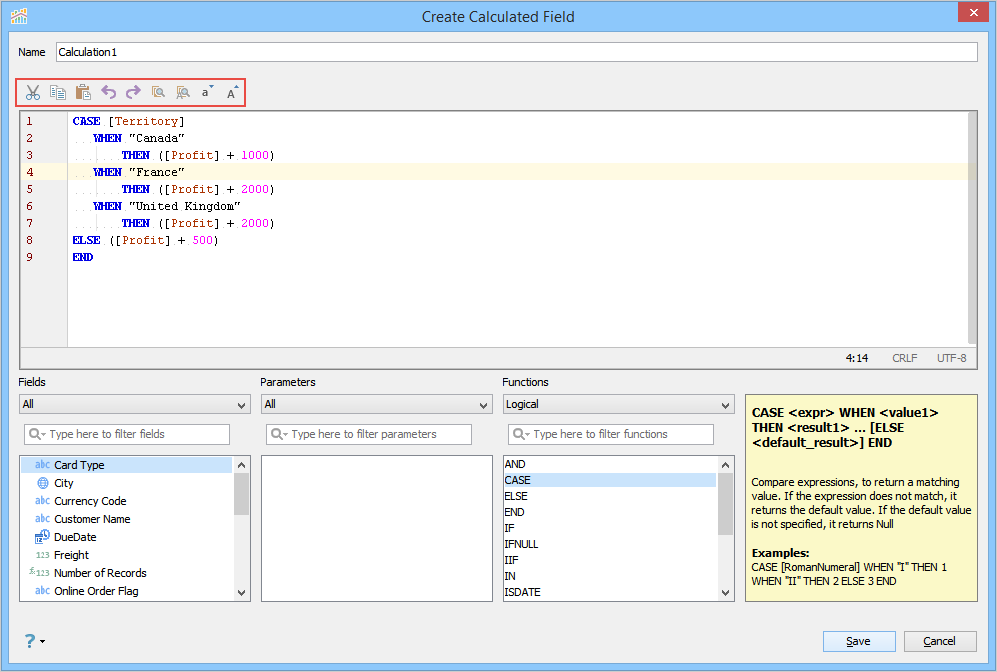Decrease font size with small 'a' icon
997x672 pixels.
[x=207, y=93]
